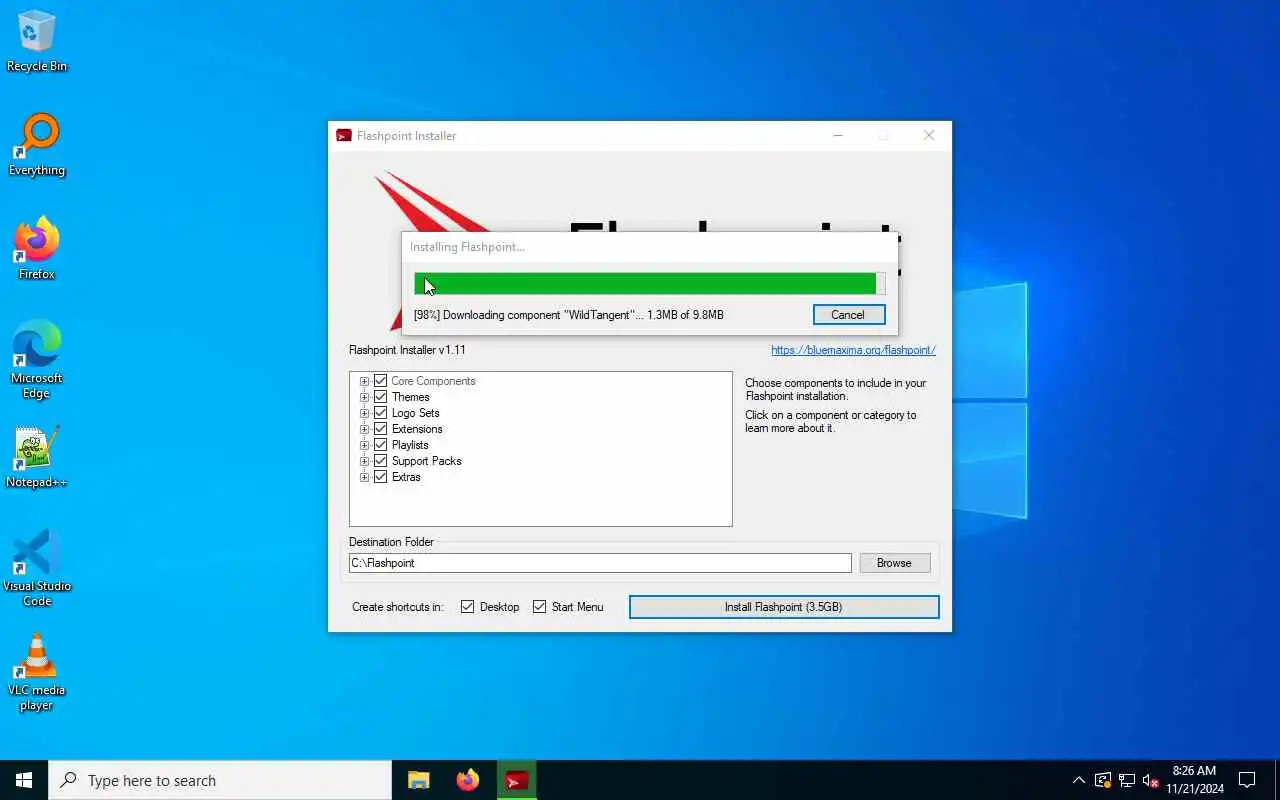The height and width of the screenshot is (800, 1280).
Task: Select the Logo Sets label
Action: 415,413
